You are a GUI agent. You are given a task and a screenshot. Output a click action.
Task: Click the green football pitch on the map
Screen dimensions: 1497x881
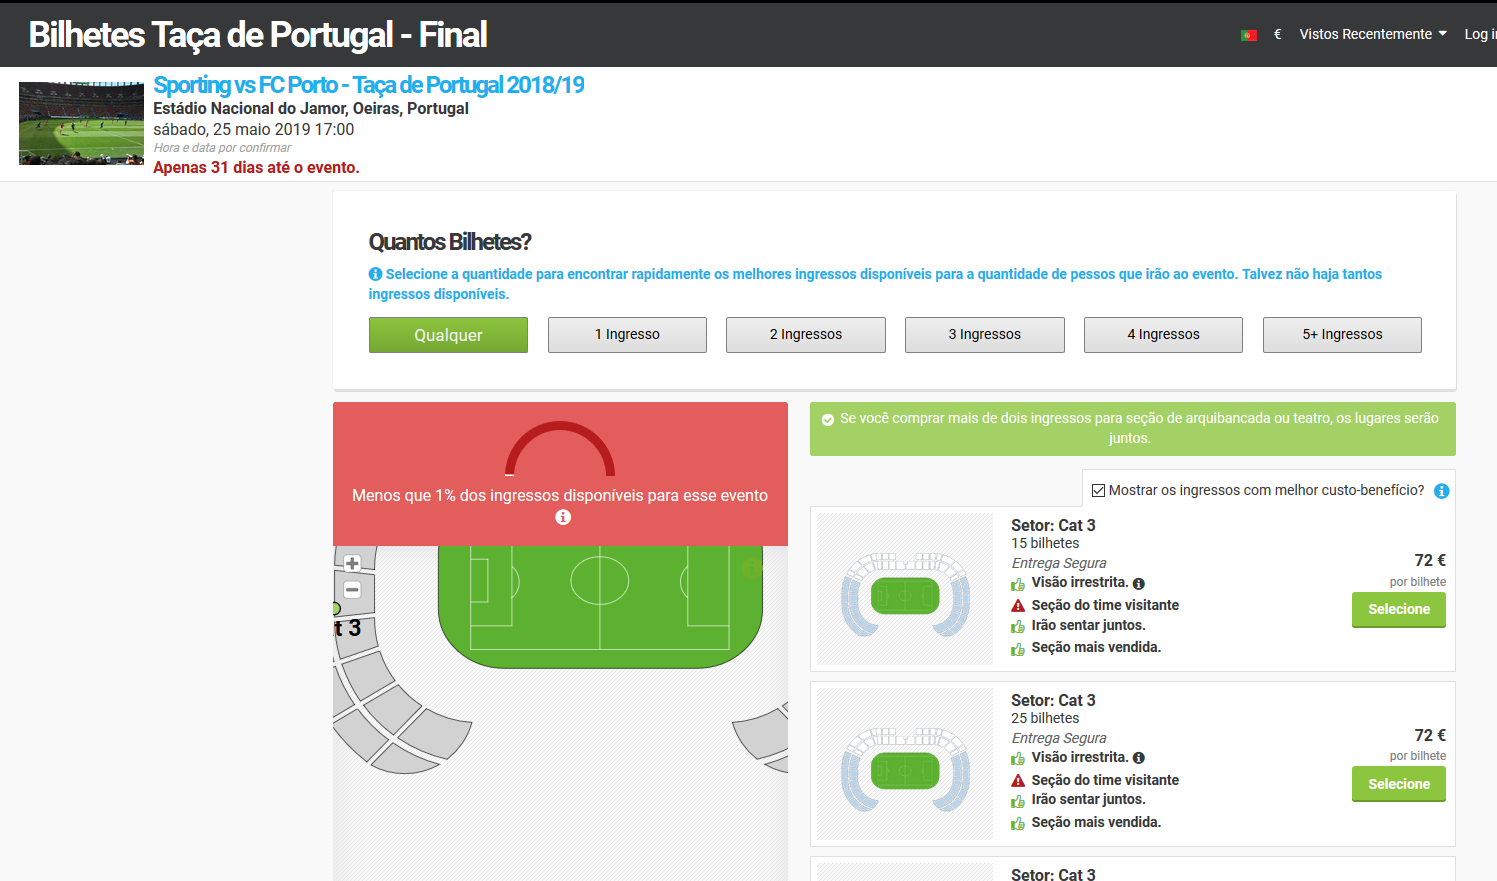tap(600, 605)
